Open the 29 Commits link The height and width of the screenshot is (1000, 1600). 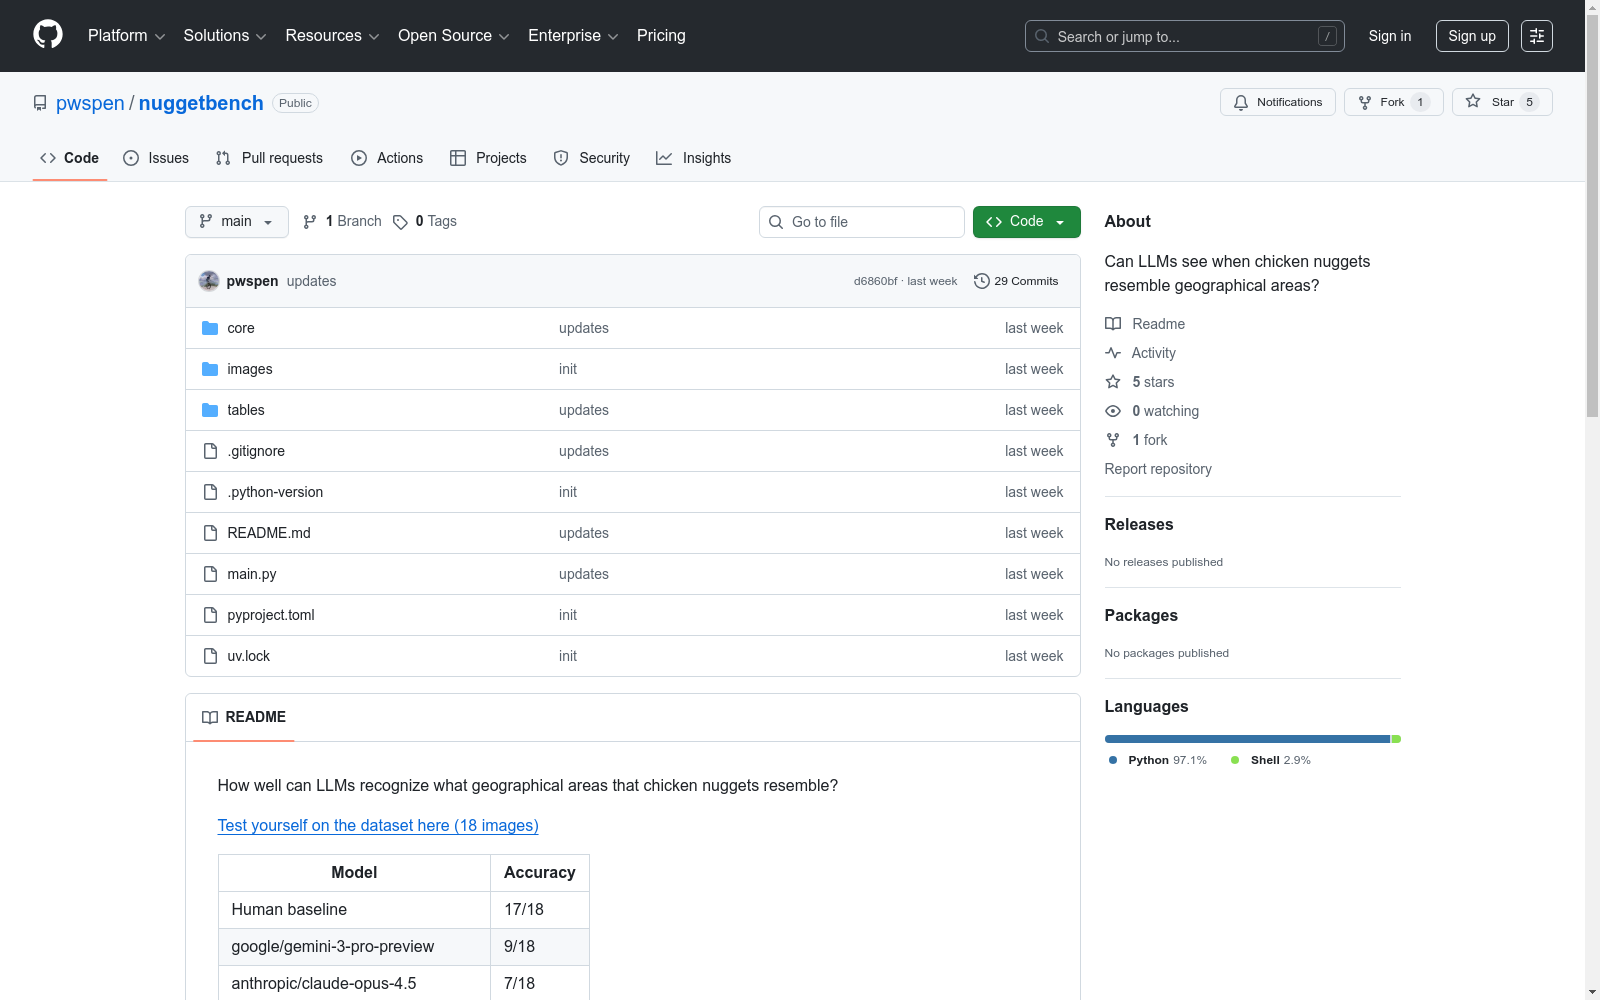tap(1016, 281)
